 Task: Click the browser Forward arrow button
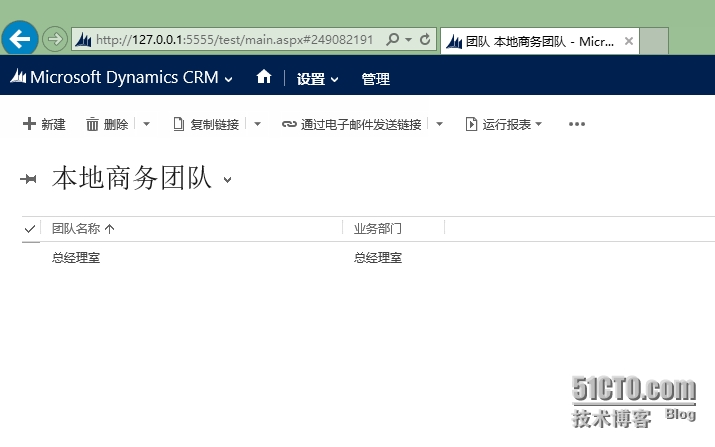55,39
